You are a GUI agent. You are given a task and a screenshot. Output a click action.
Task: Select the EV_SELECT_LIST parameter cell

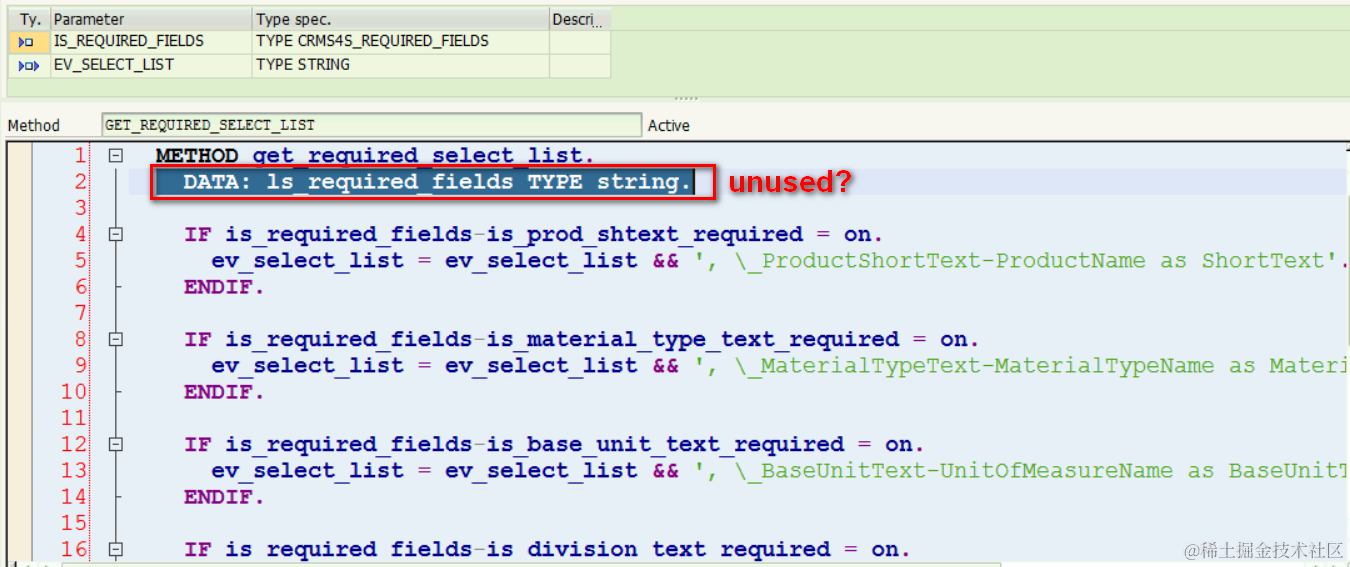[151, 65]
